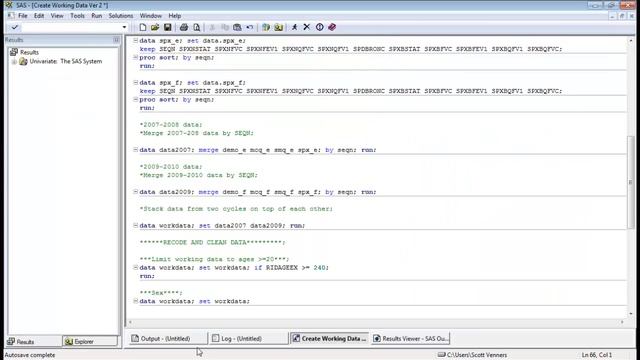Collapse the last 'data workdata; set workdata;' block
This screenshot has width=640, height=360.
click(136, 301)
